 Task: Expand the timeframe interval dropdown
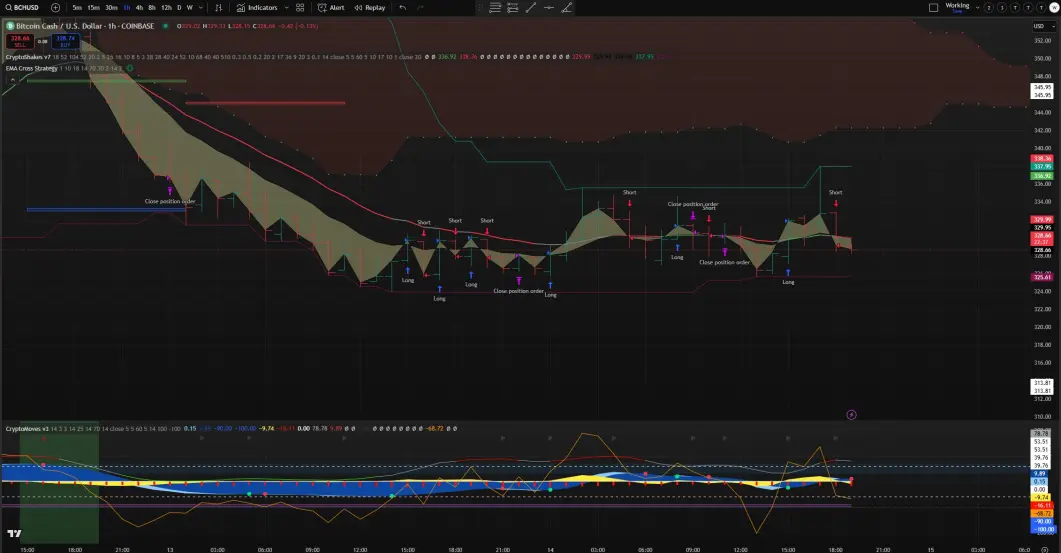[201, 7]
